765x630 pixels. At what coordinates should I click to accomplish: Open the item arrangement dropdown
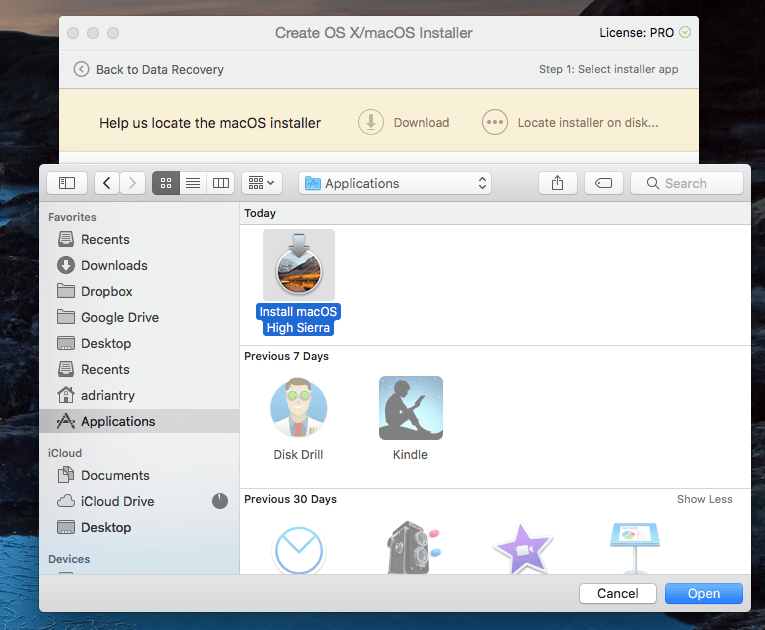[x=262, y=183]
